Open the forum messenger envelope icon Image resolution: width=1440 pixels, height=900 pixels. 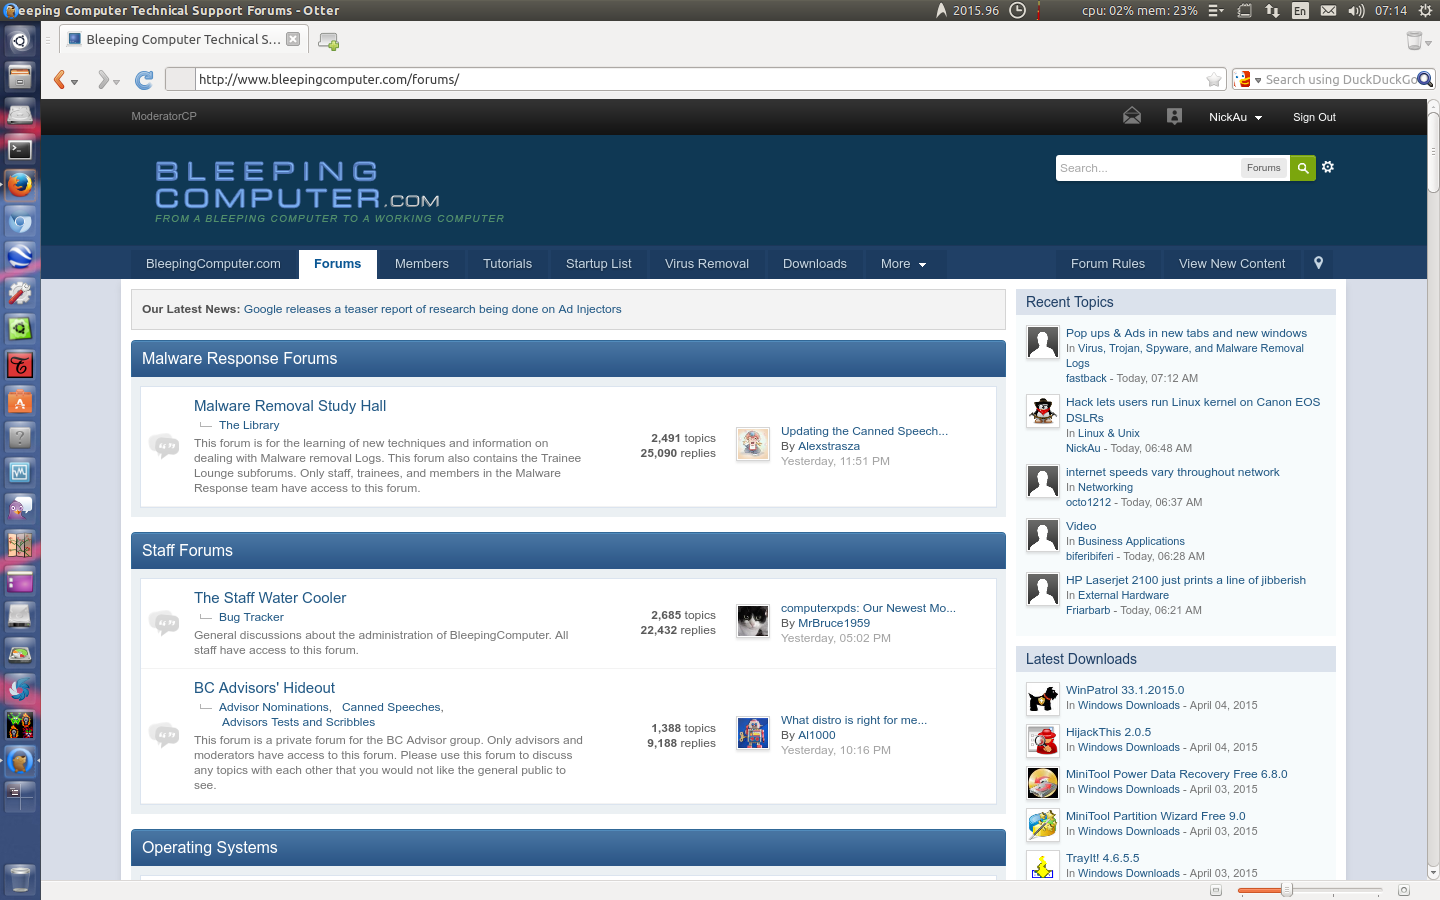coord(1132,116)
